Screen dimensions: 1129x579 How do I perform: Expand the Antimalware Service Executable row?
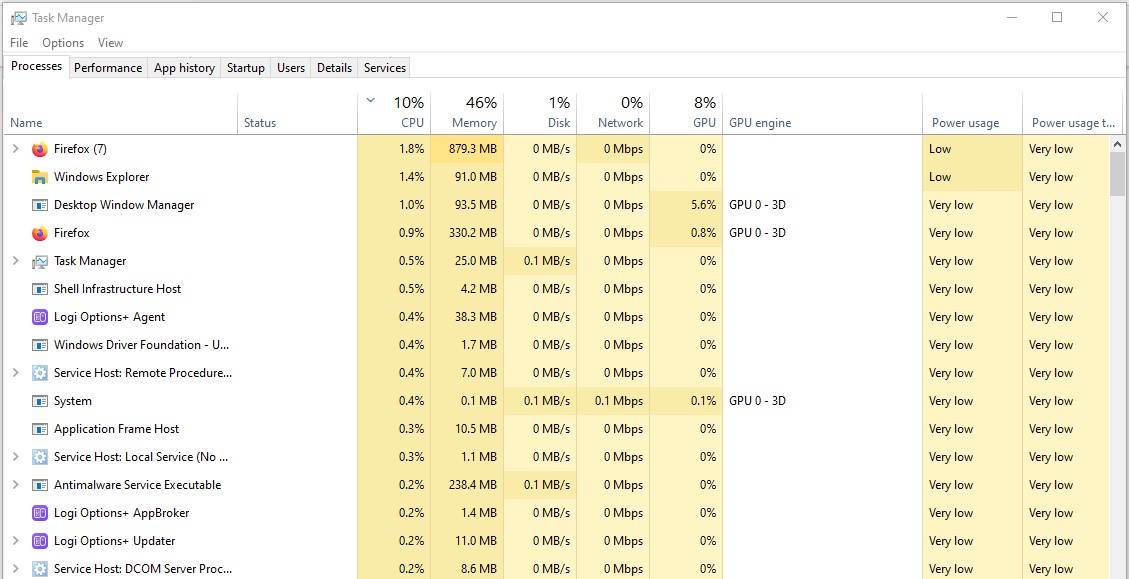pos(16,485)
